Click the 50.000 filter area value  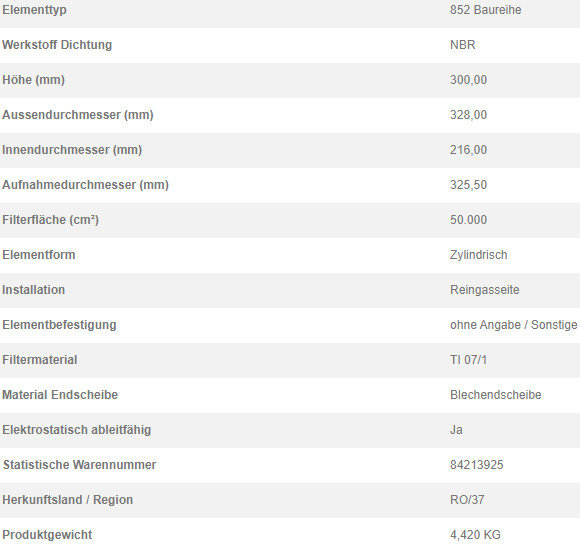pos(468,220)
